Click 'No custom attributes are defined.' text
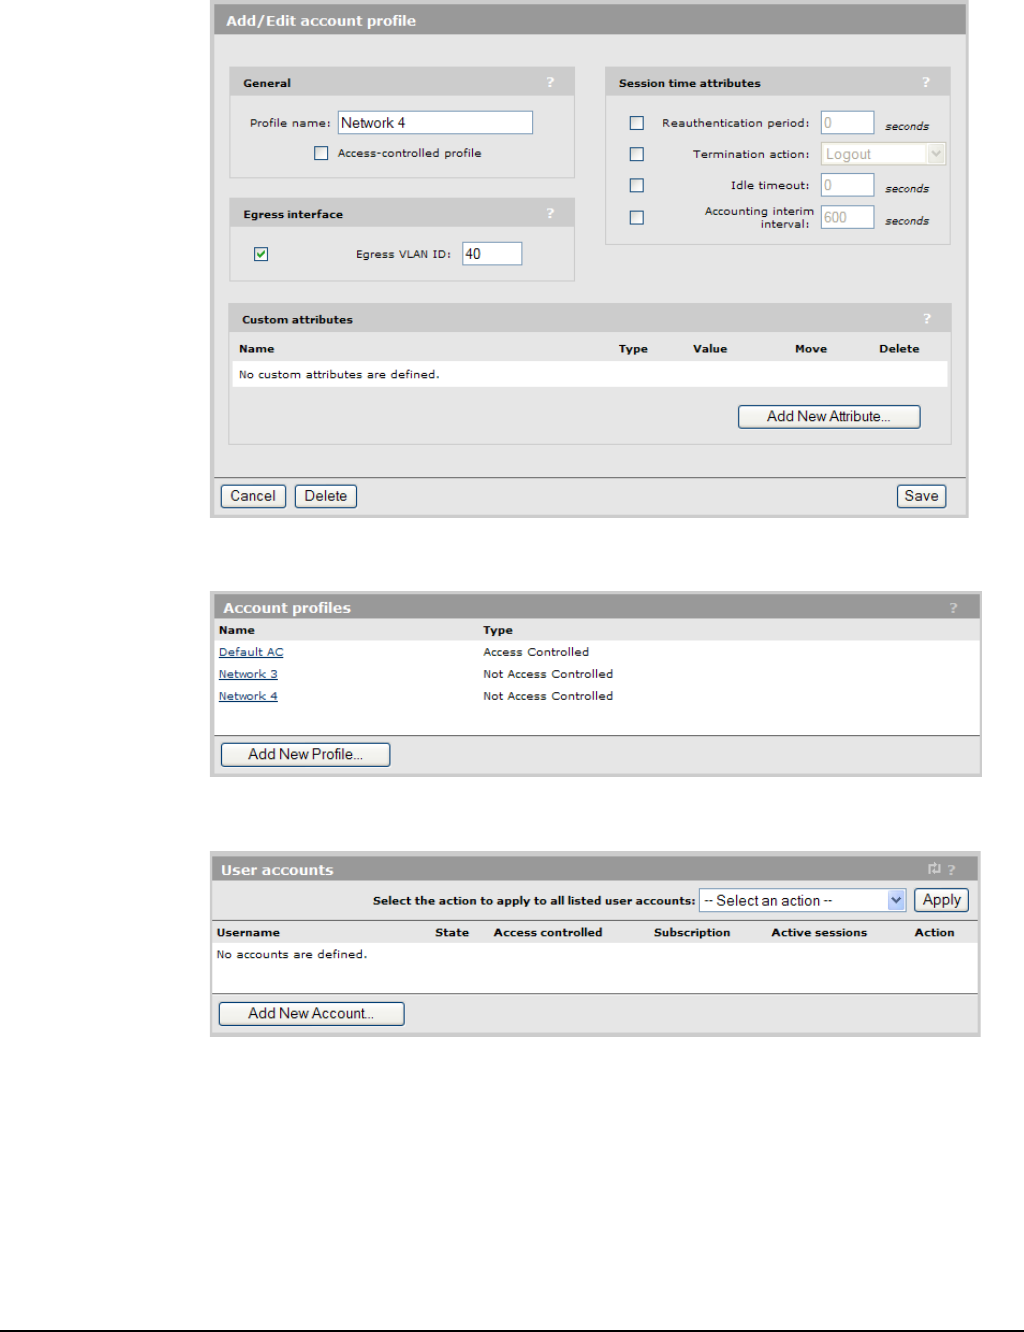The image size is (1024, 1332). coord(339,374)
